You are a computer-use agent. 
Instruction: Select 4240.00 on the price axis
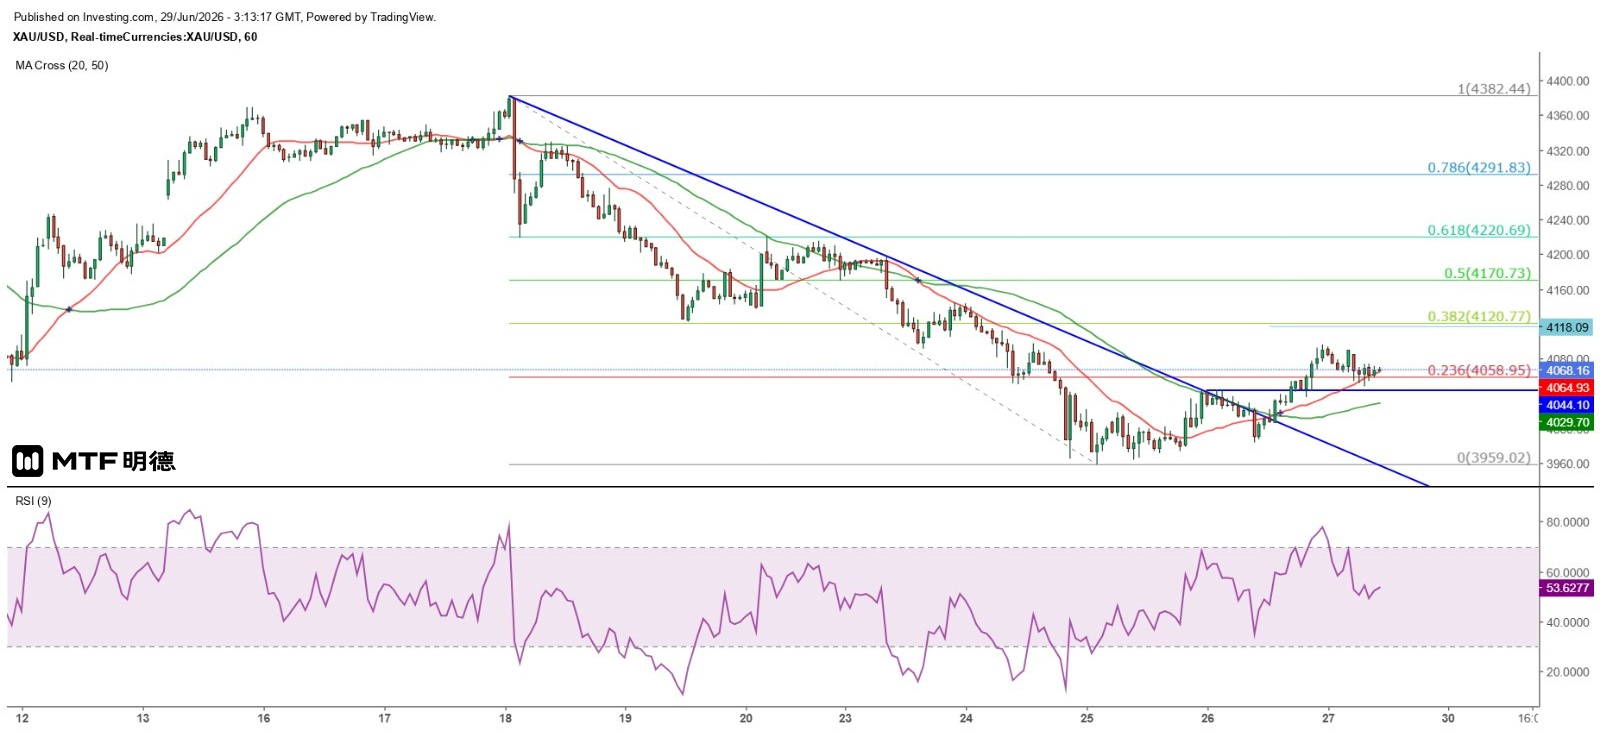click(x=1568, y=221)
